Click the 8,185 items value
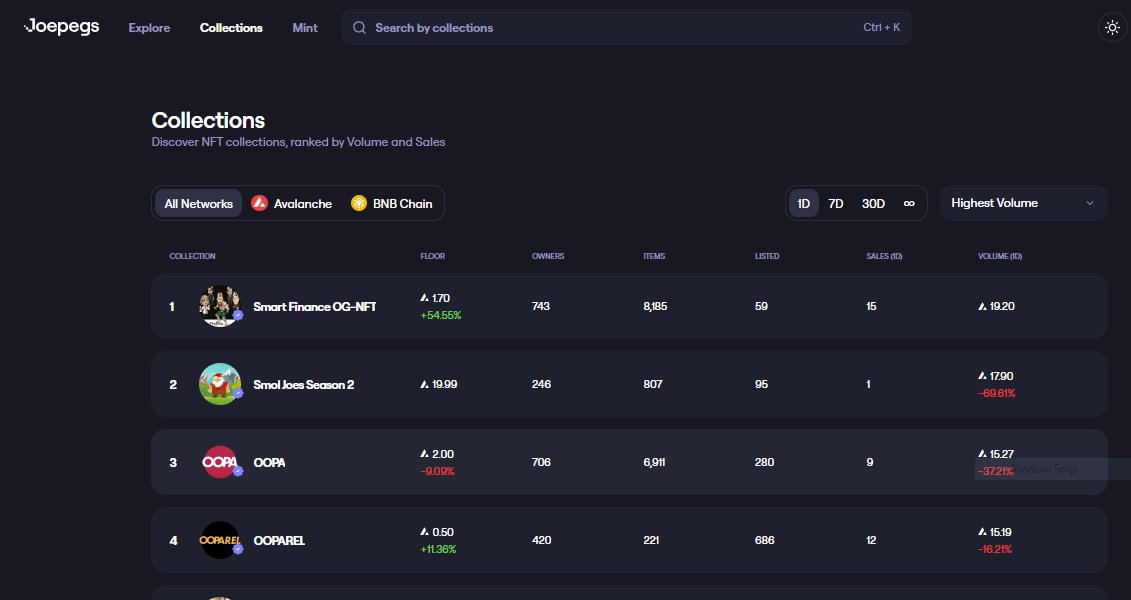Viewport: 1131px width, 600px height. click(x=655, y=306)
